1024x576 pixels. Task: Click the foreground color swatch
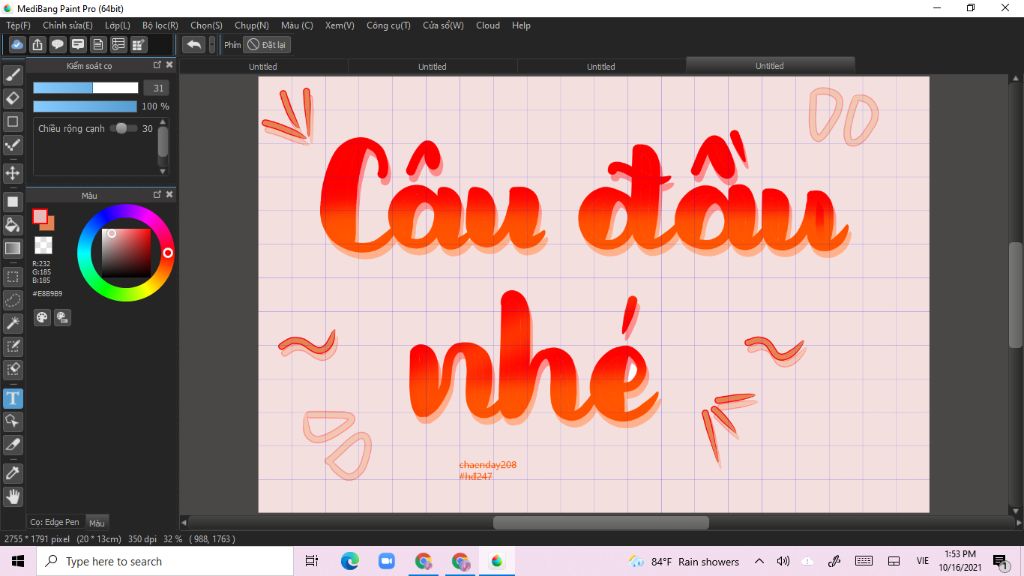[x=40, y=216]
